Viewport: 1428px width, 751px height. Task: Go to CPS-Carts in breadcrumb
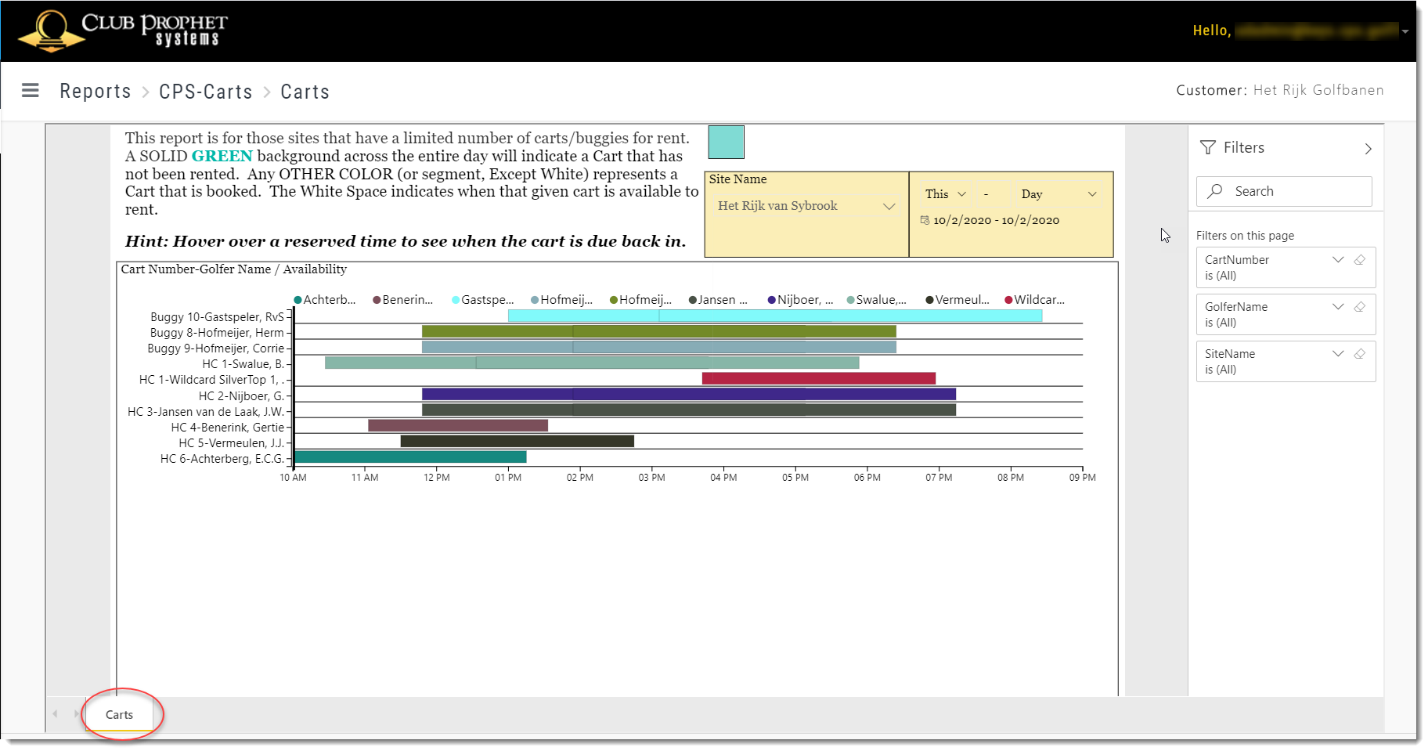pyautogui.click(x=206, y=91)
